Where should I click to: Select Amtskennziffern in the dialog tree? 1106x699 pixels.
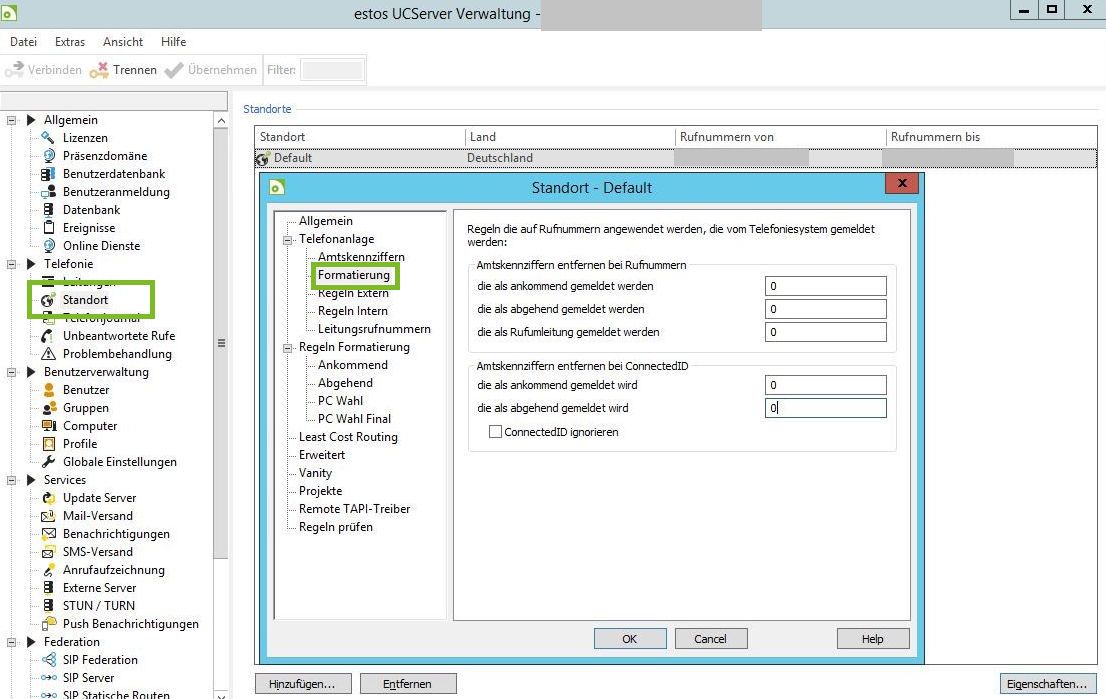(x=361, y=257)
